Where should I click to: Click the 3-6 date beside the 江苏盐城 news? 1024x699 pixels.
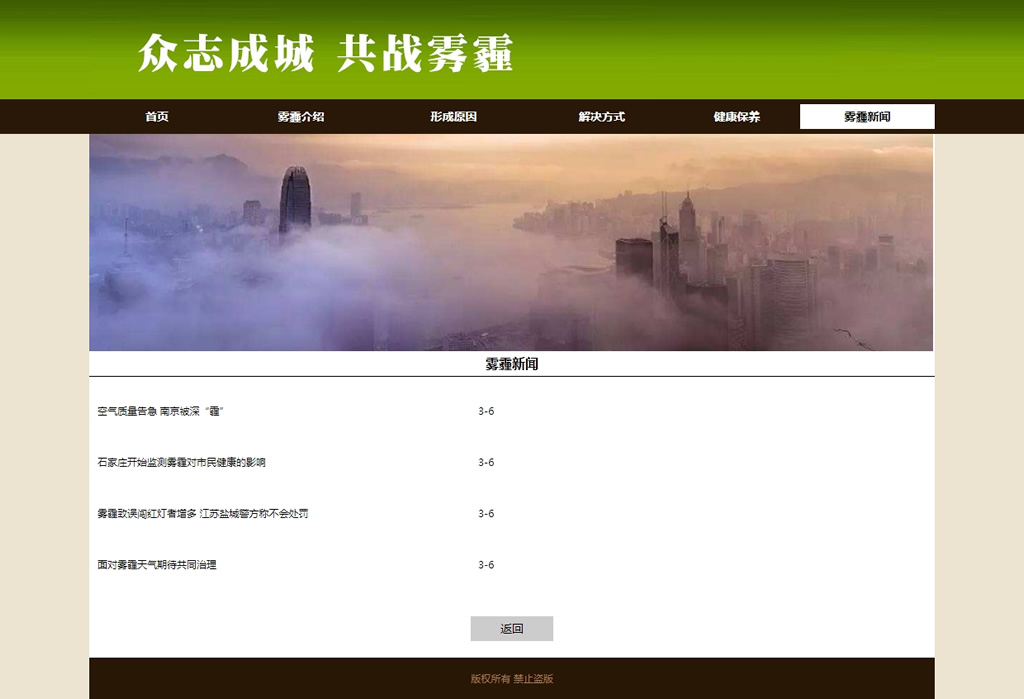pos(486,514)
